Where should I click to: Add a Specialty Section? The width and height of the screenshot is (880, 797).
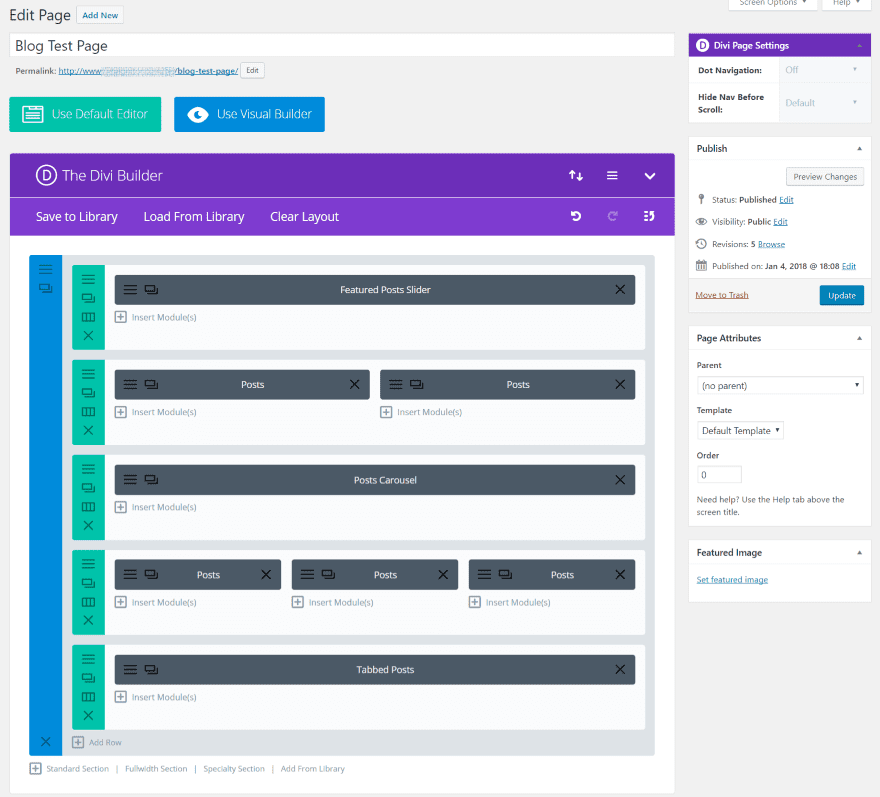(233, 768)
